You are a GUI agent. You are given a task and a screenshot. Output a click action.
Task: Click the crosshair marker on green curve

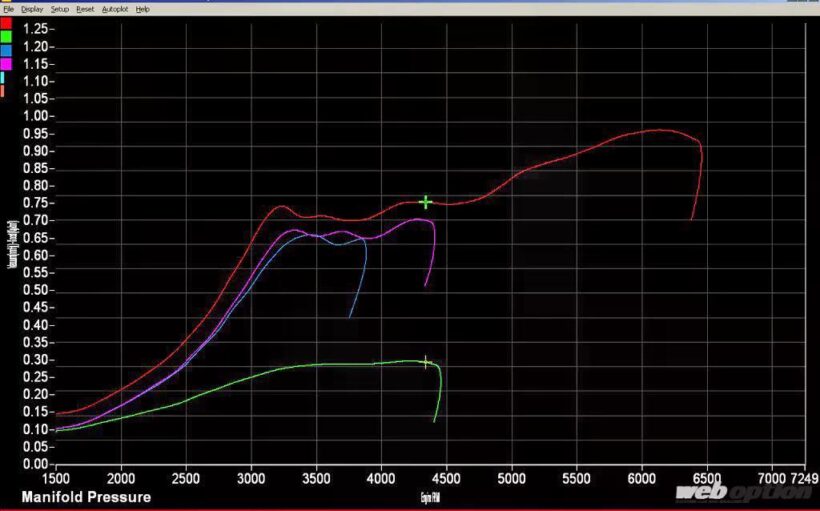426,362
